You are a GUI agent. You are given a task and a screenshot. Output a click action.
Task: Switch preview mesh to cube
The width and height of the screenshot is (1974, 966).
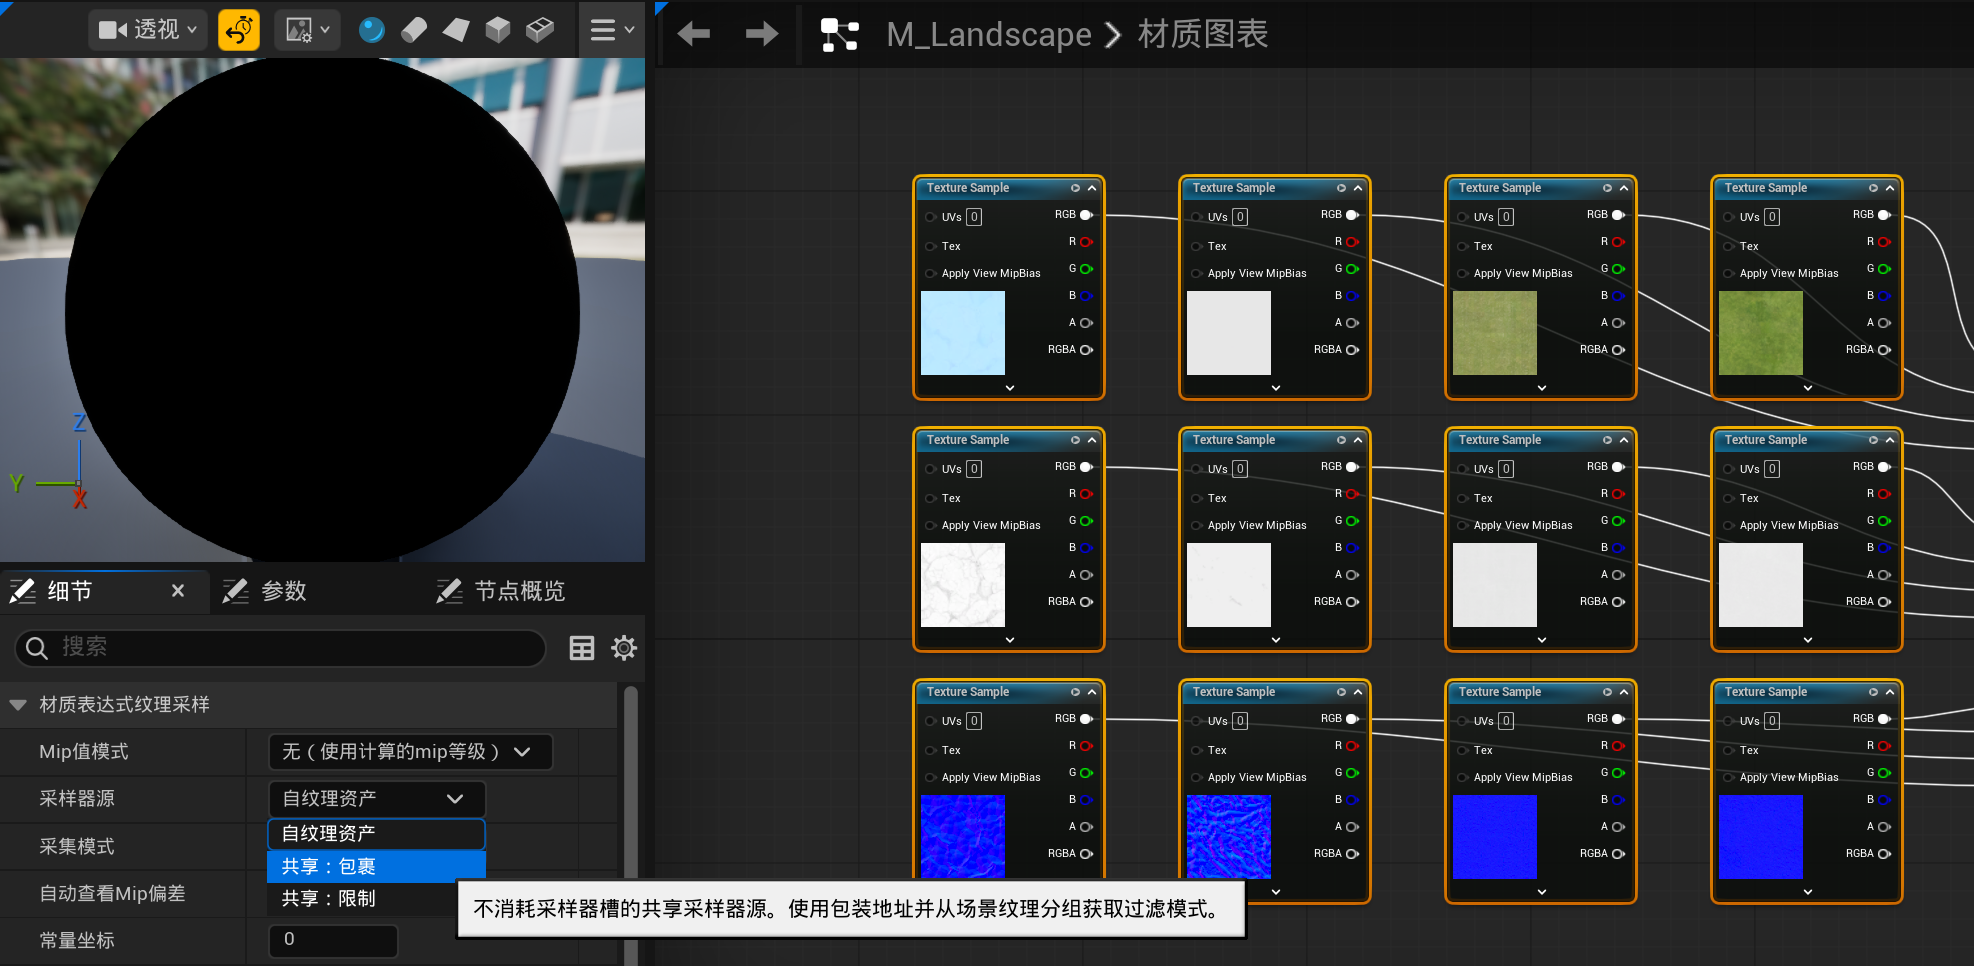(x=498, y=30)
